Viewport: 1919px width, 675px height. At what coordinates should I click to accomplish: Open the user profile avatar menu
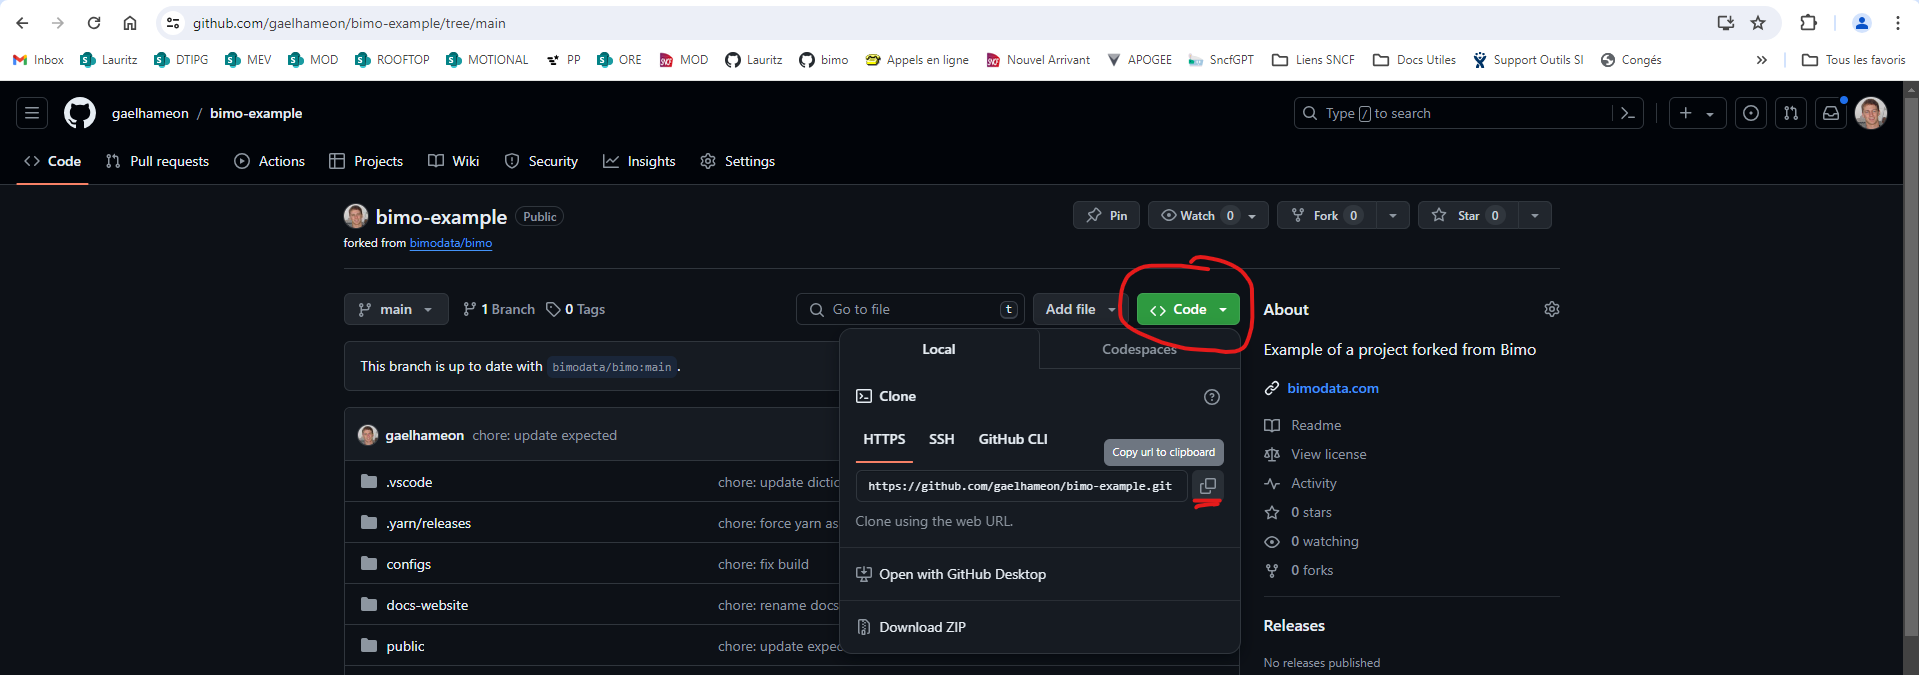pos(1871,113)
